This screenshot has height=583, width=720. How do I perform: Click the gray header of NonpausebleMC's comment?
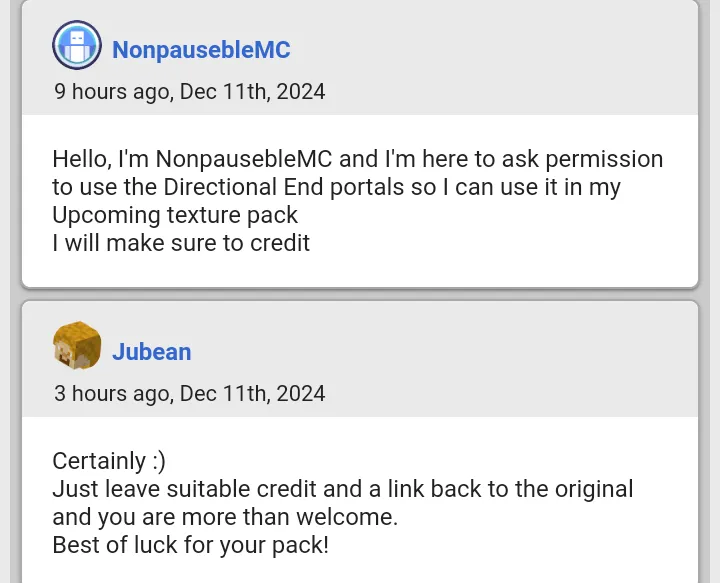360,57
